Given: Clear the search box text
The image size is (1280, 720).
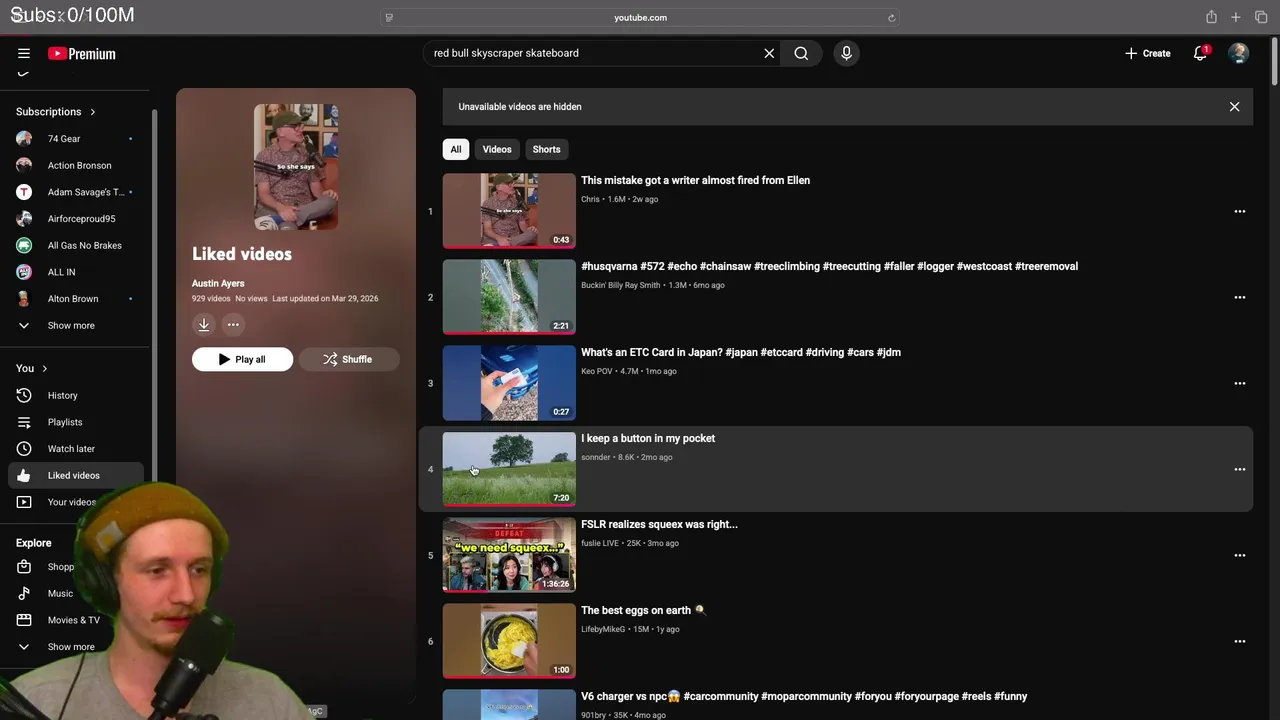Looking at the screenshot, I should coord(769,53).
